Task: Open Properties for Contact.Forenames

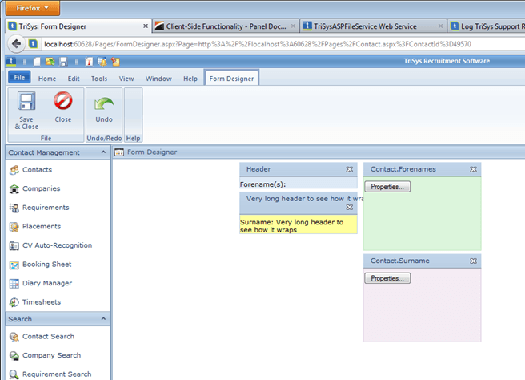Action: point(387,186)
